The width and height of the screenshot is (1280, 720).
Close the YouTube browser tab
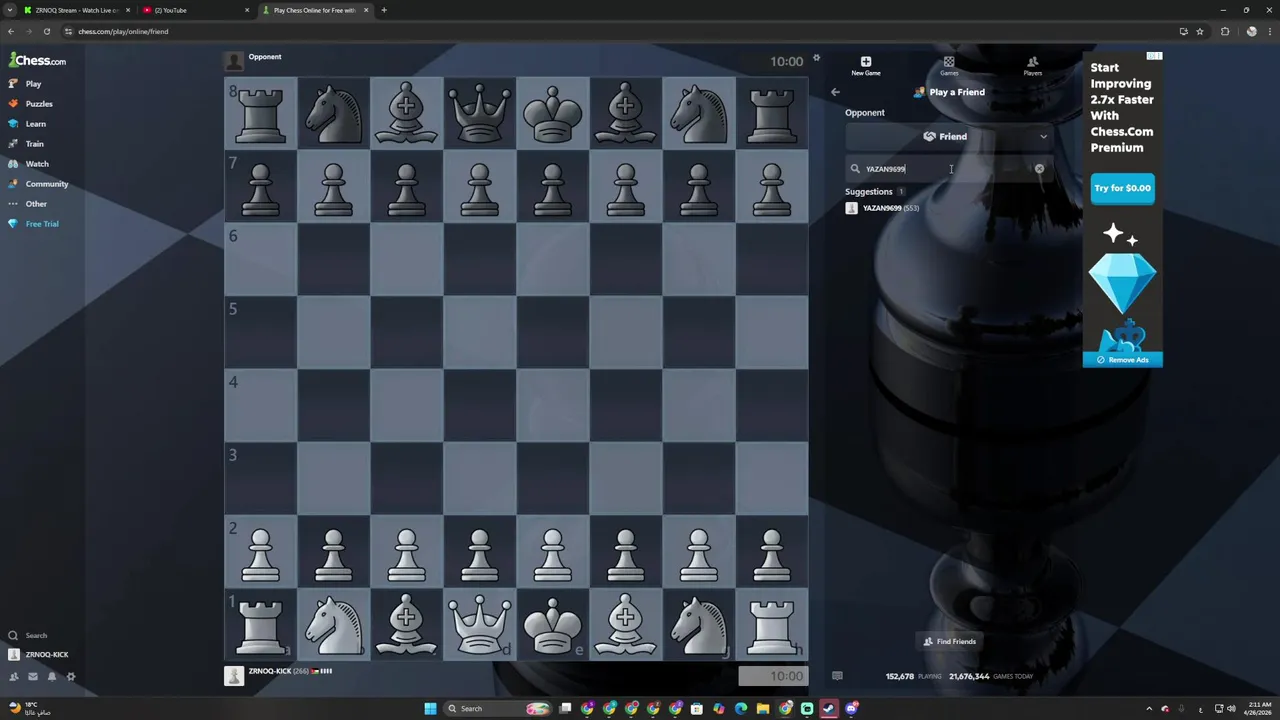click(247, 10)
